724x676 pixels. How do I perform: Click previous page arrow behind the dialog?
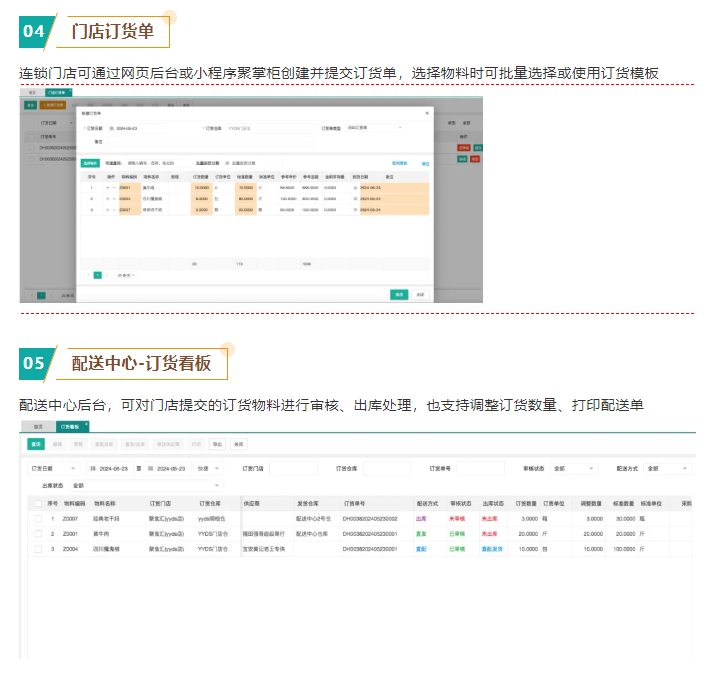(x=32, y=296)
